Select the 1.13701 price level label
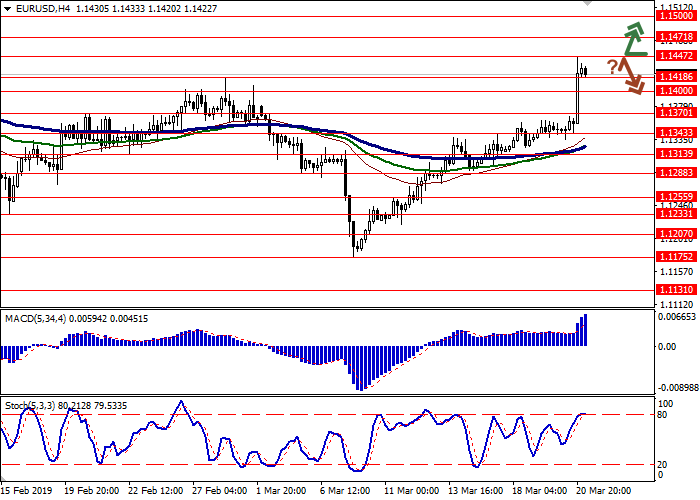The image size is (700, 500). (676, 113)
